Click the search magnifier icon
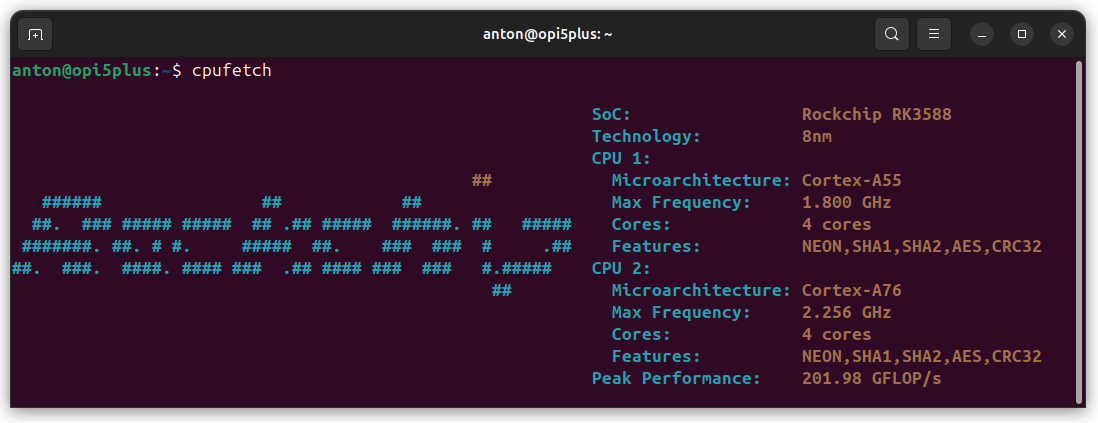Screen dimensions: 1098x423 click(x=890, y=34)
